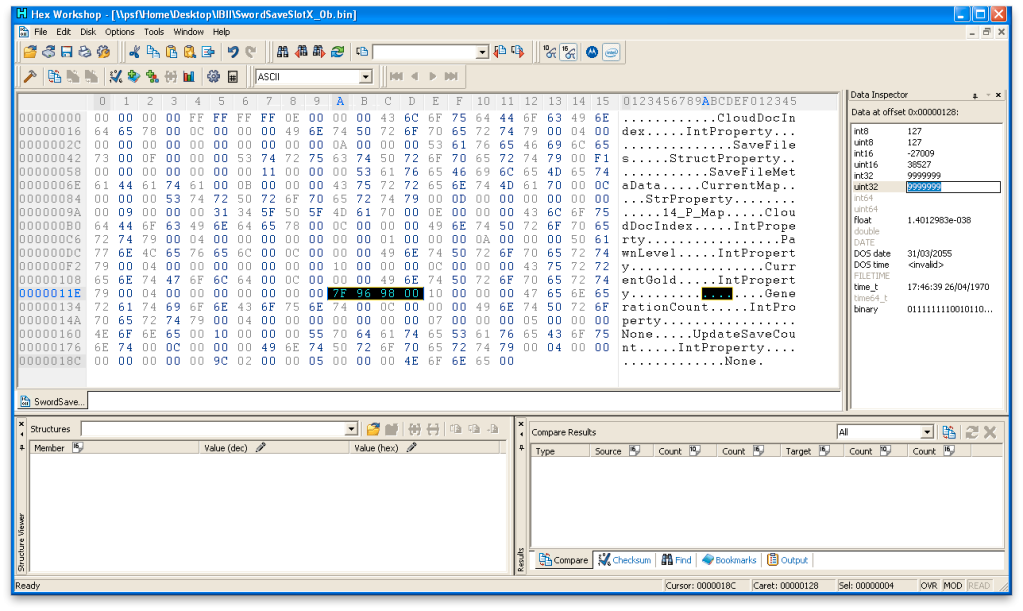1023x611 pixels.
Task: Open structure library folder icon in Structures panel
Action: tap(373, 429)
